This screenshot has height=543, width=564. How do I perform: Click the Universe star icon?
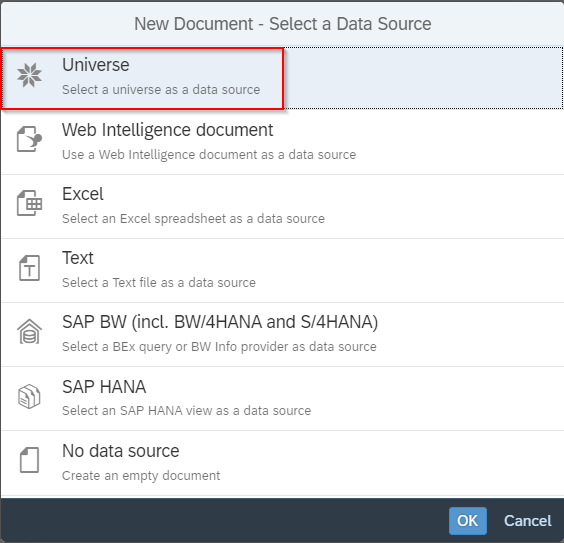coord(29,75)
